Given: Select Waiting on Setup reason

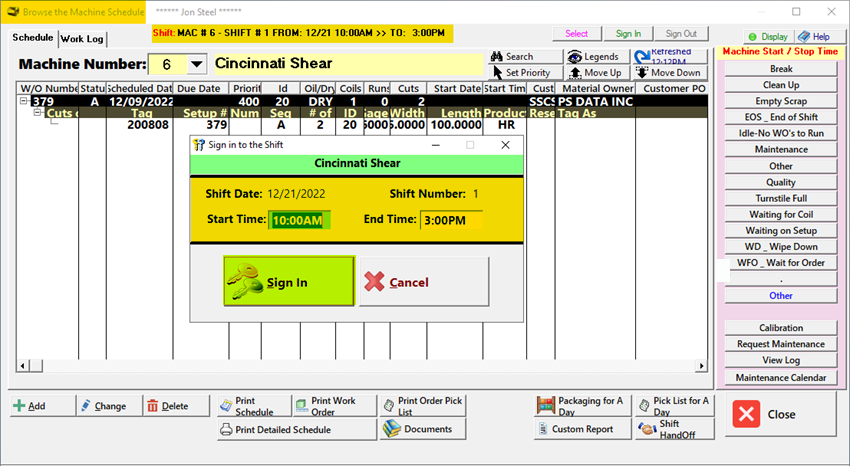Looking at the screenshot, I should [x=781, y=231].
